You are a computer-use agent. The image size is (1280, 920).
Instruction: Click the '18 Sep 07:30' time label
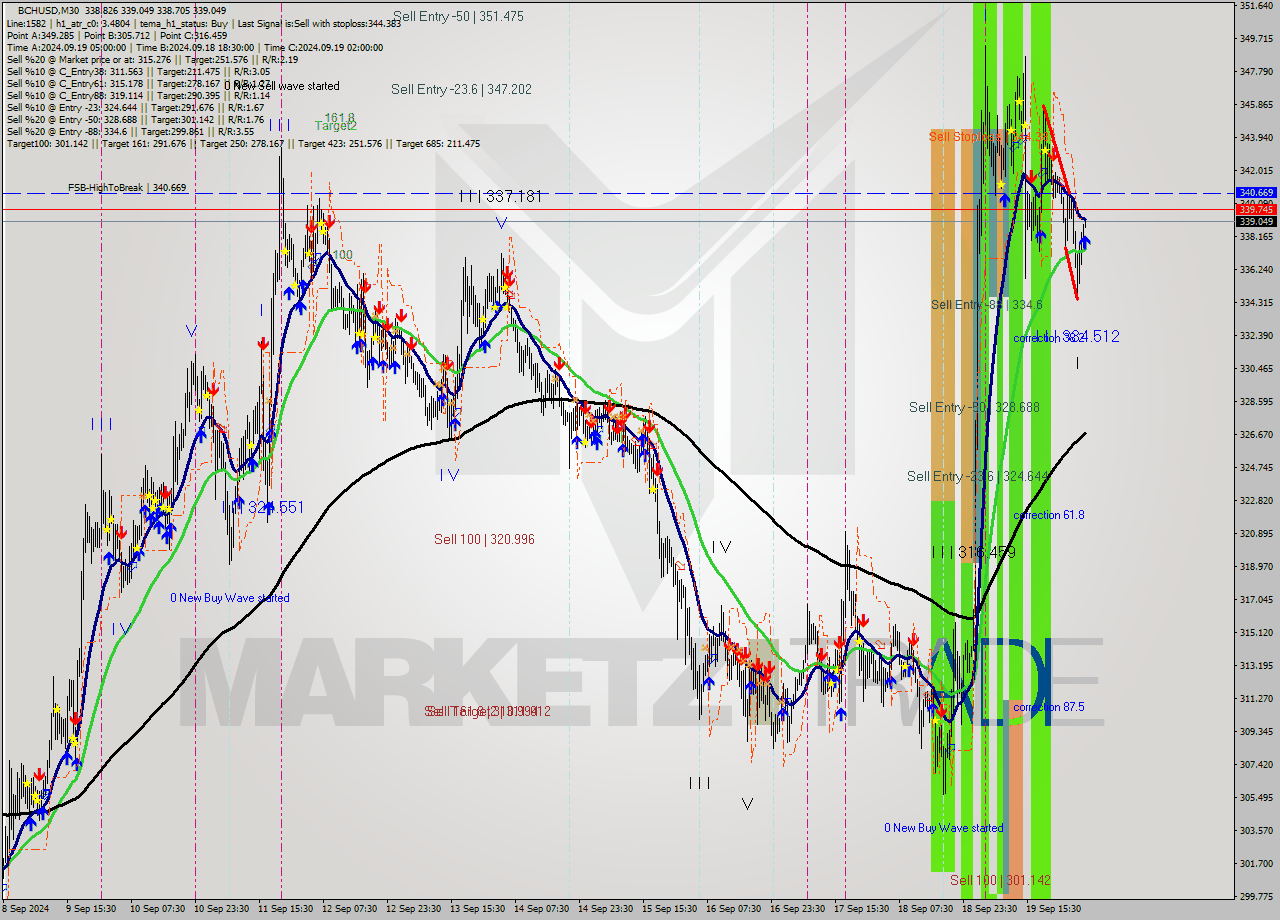coord(925,909)
